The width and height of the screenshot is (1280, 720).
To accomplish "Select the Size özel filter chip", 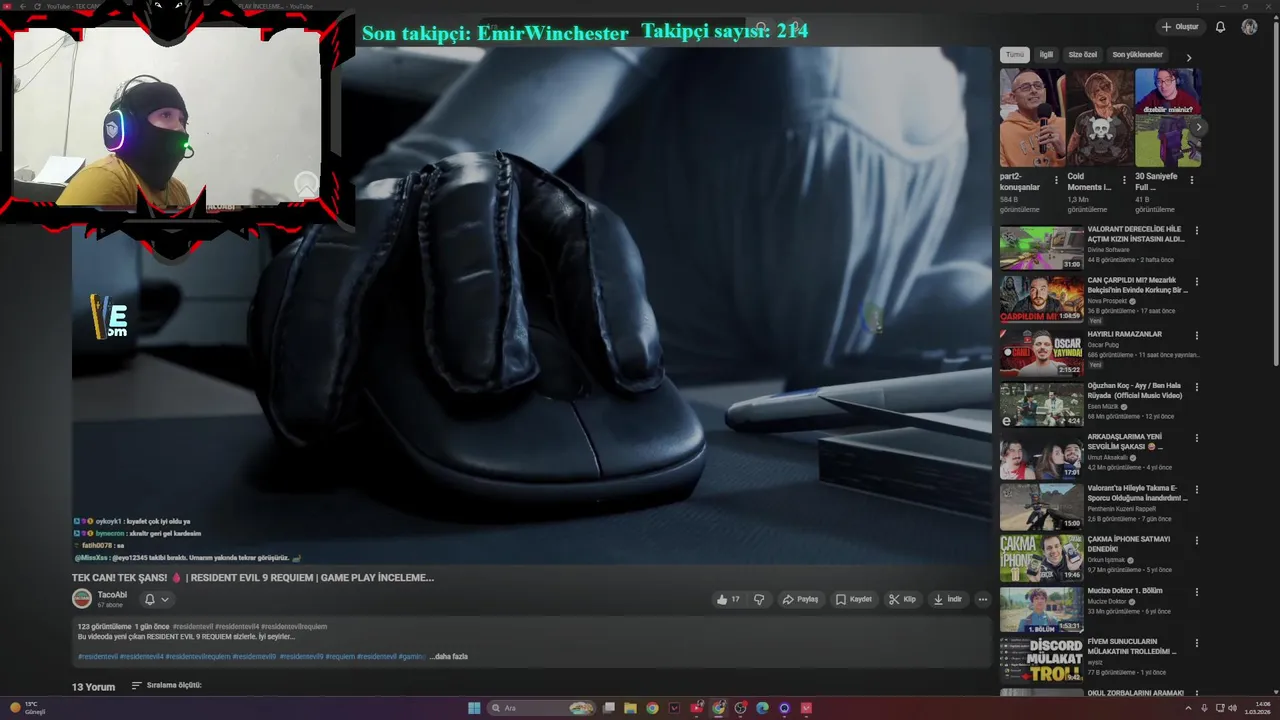I will 1083,55.
